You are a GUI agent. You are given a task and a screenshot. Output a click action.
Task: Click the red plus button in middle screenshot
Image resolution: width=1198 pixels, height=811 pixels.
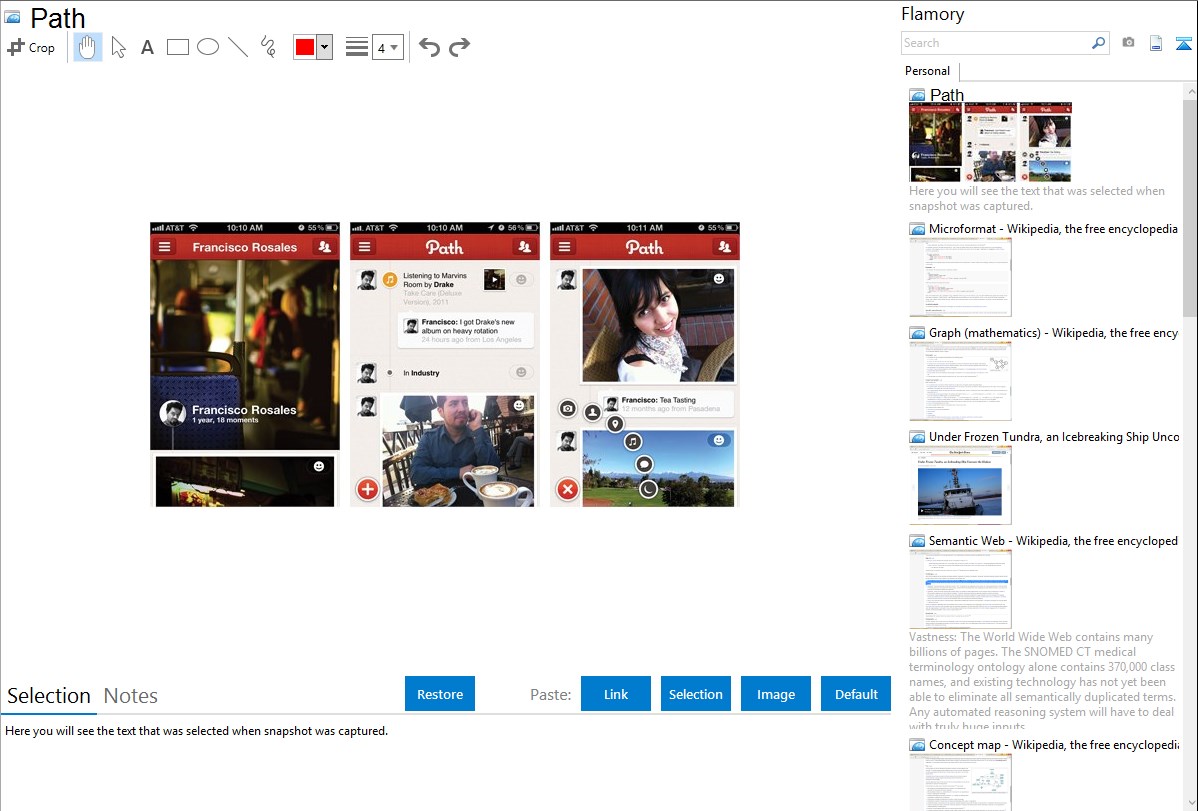pos(367,489)
